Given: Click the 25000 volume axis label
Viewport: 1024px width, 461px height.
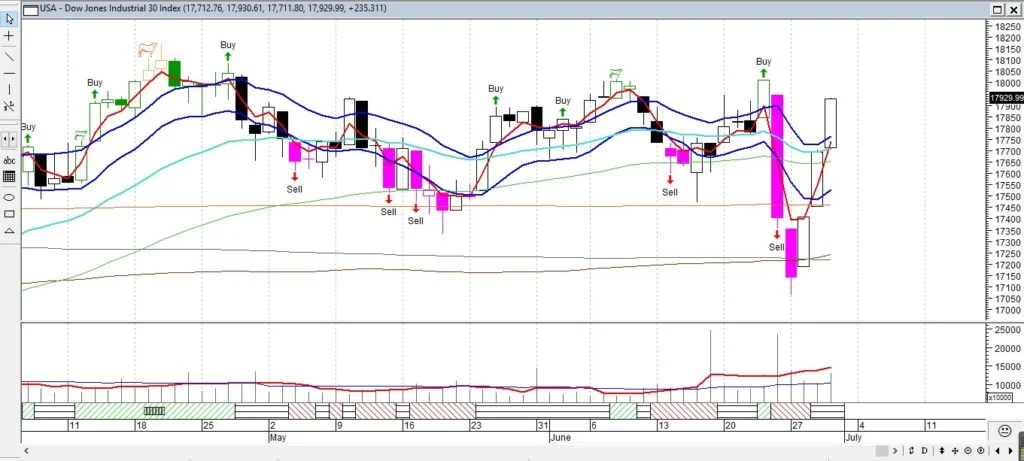Looking at the screenshot, I should pyautogui.click(x=1008, y=330).
